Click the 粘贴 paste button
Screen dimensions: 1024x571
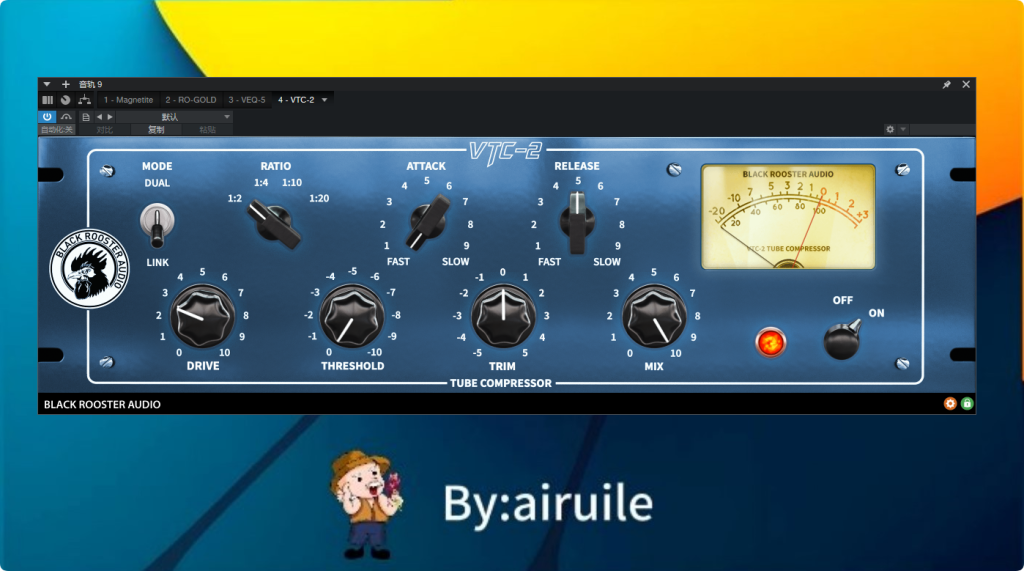pos(207,129)
